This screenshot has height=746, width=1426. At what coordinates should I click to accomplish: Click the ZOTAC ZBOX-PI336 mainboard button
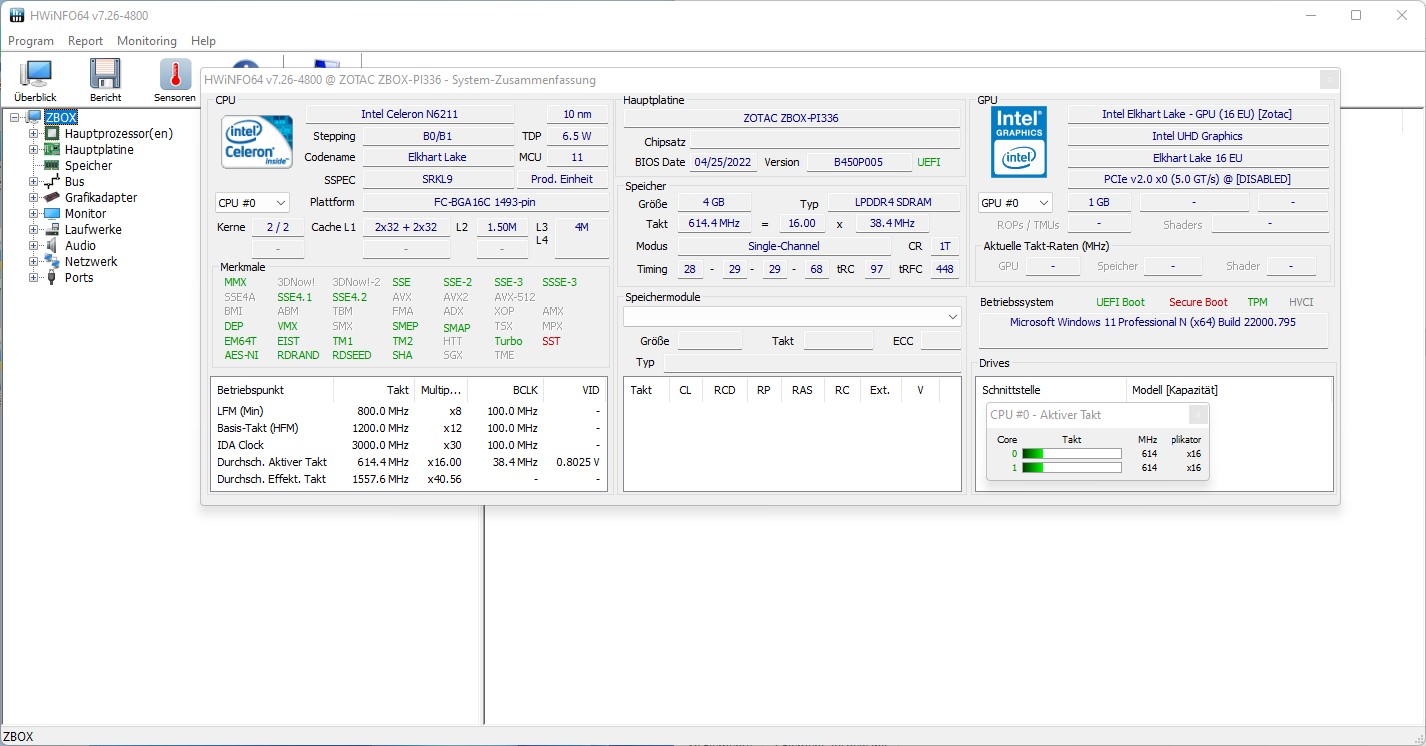pyautogui.click(x=791, y=118)
